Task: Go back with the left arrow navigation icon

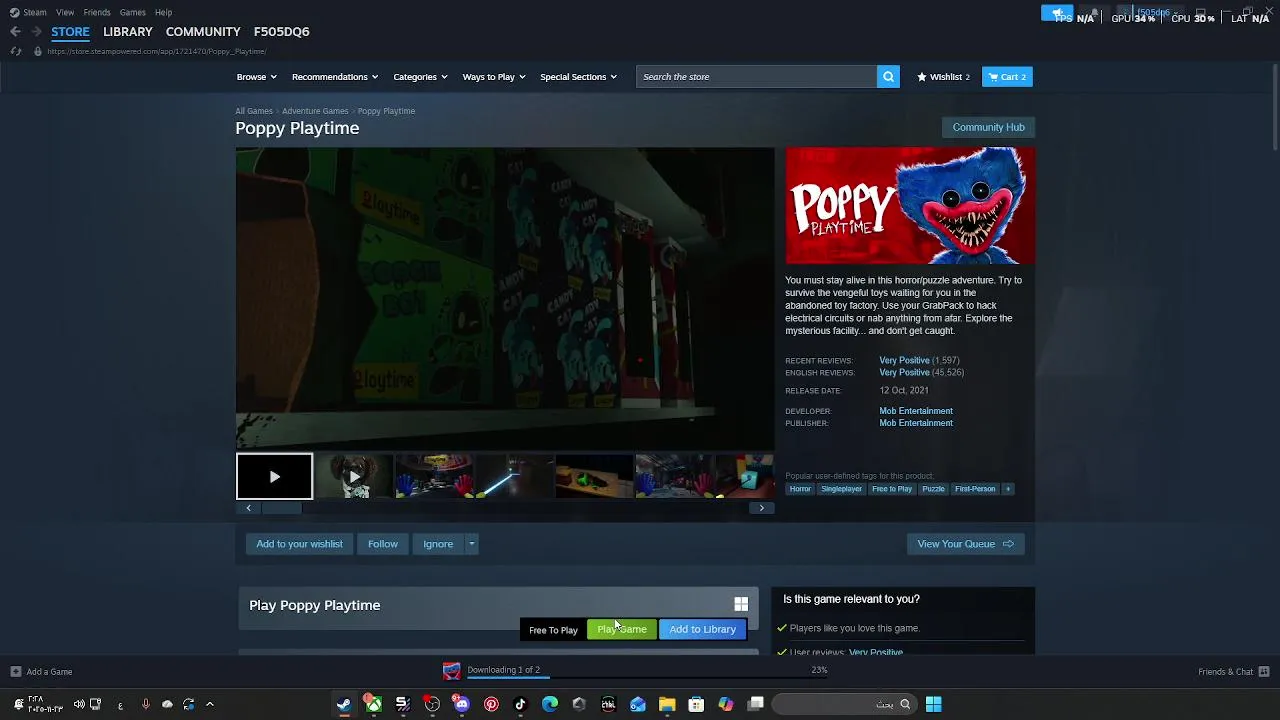Action: (x=15, y=32)
